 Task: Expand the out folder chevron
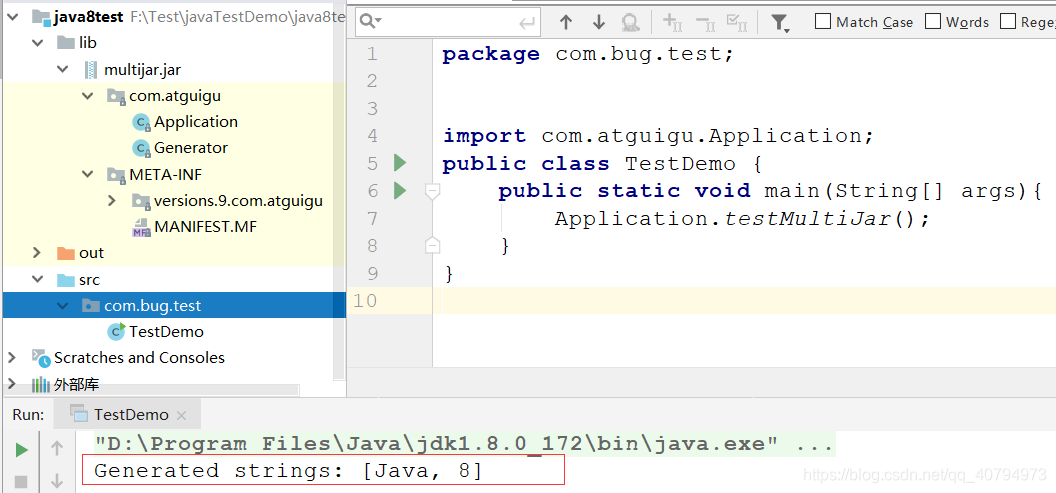coord(38,253)
